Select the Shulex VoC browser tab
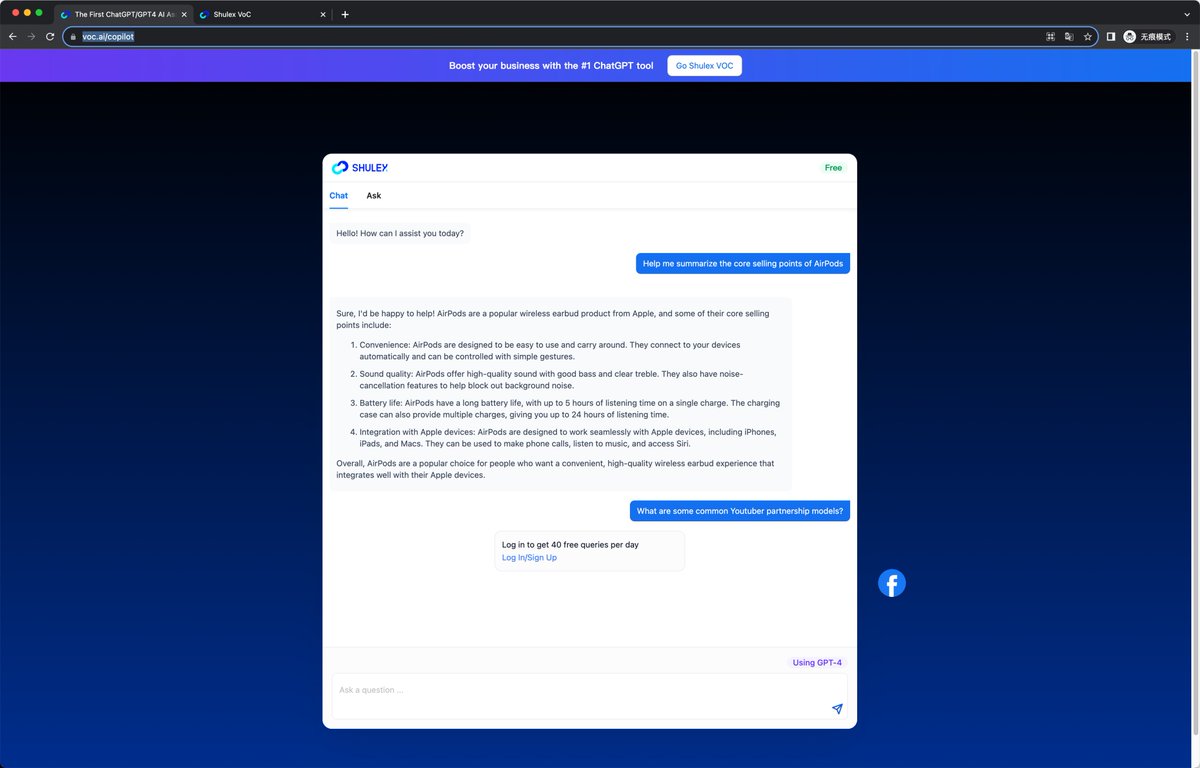Viewport: 1200px width, 768px height. coord(263,14)
